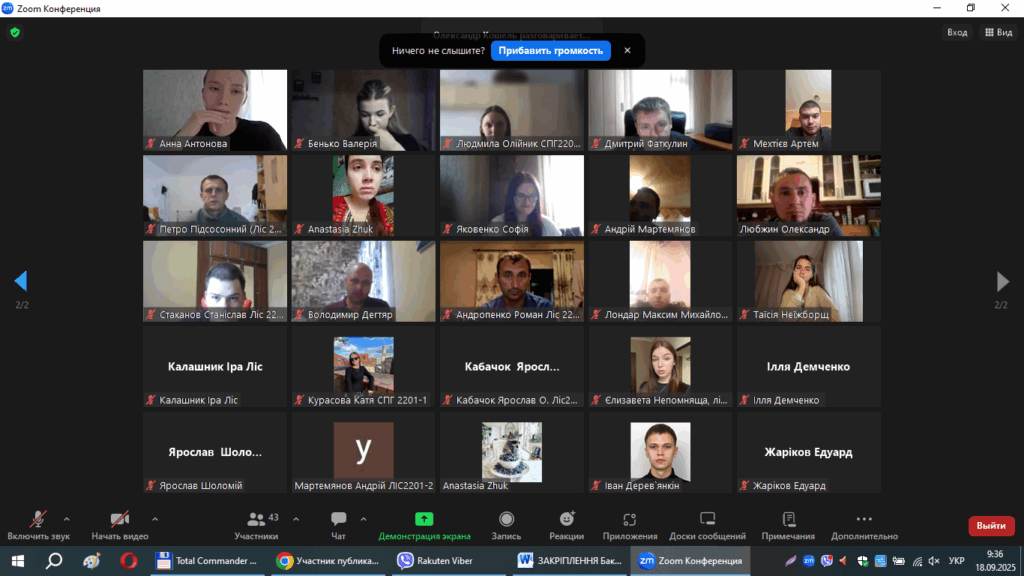1024x576 pixels.
Task: Open the Вид view layout menu
Action: [x=998, y=32]
